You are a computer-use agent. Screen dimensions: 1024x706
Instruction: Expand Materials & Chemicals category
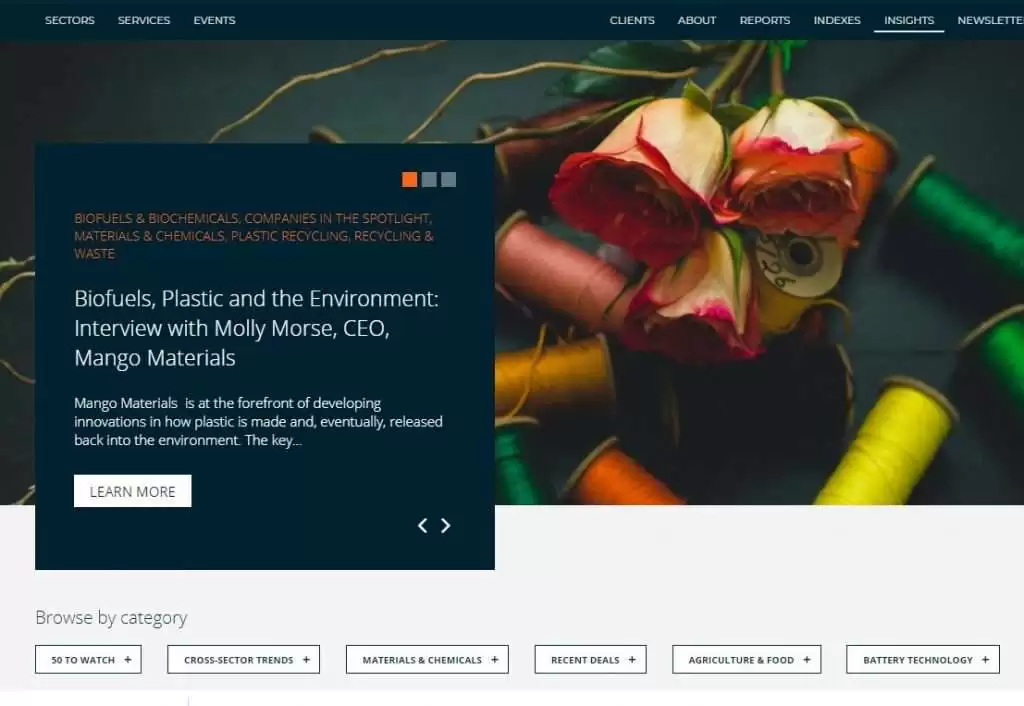pyautogui.click(x=427, y=660)
